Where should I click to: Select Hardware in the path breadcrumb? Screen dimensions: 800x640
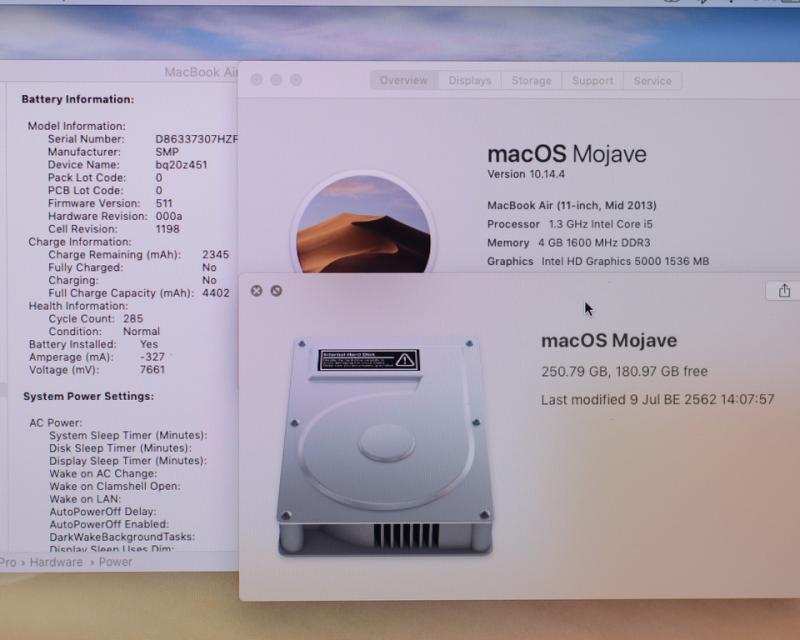[56, 562]
